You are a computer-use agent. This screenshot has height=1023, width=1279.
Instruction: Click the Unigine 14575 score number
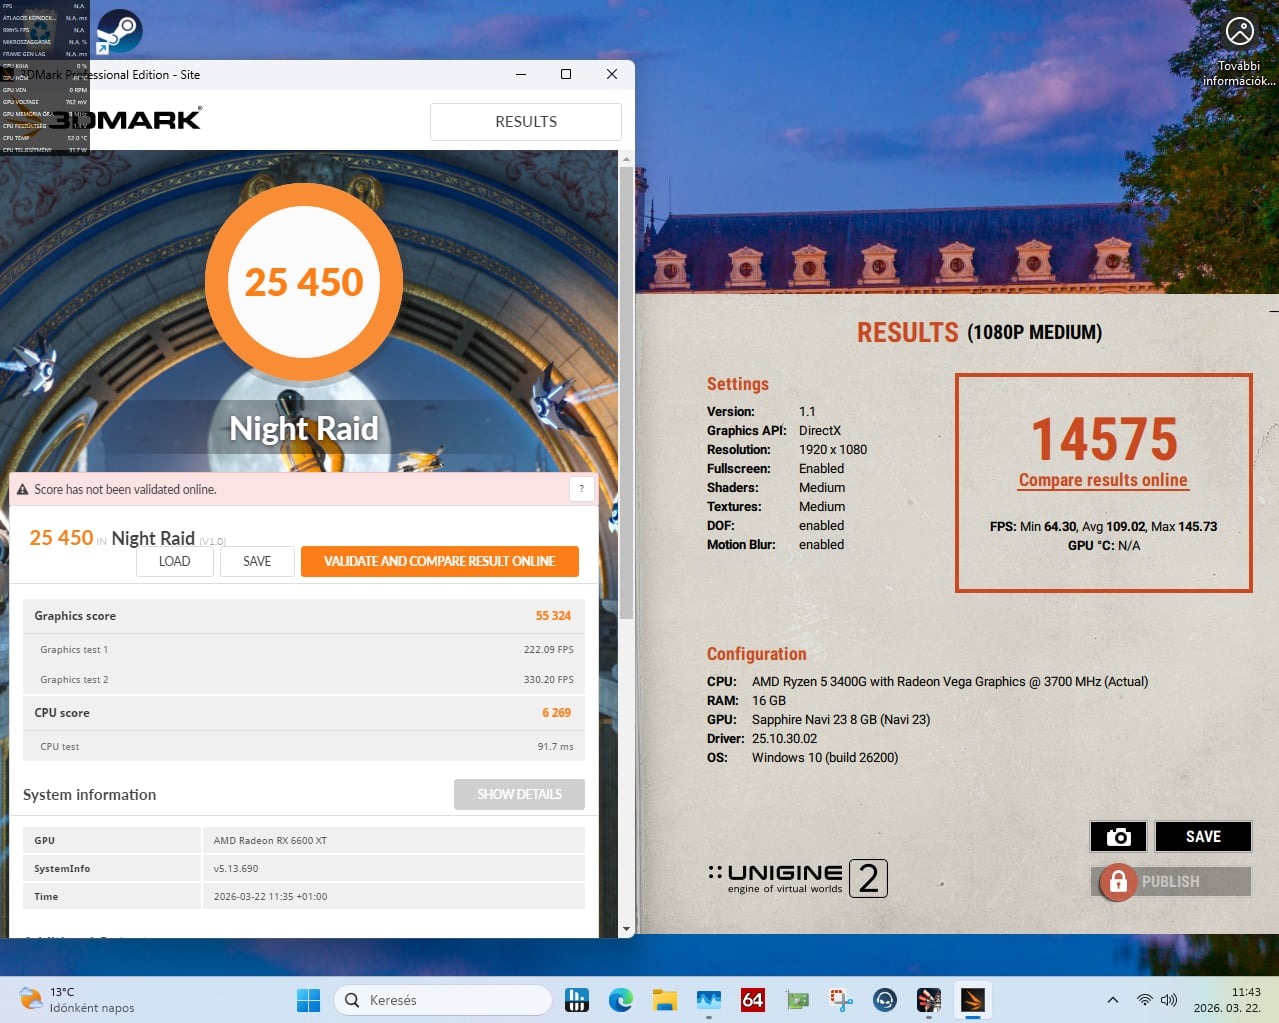1104,439
